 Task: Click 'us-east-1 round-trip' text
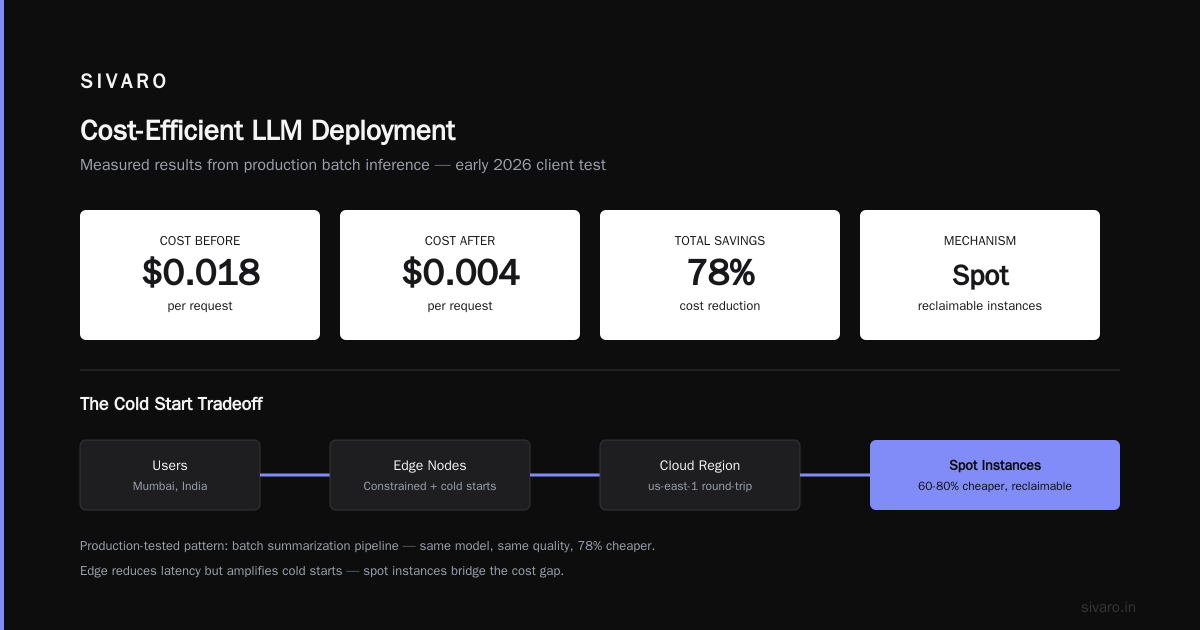click(x=700, y=486)
